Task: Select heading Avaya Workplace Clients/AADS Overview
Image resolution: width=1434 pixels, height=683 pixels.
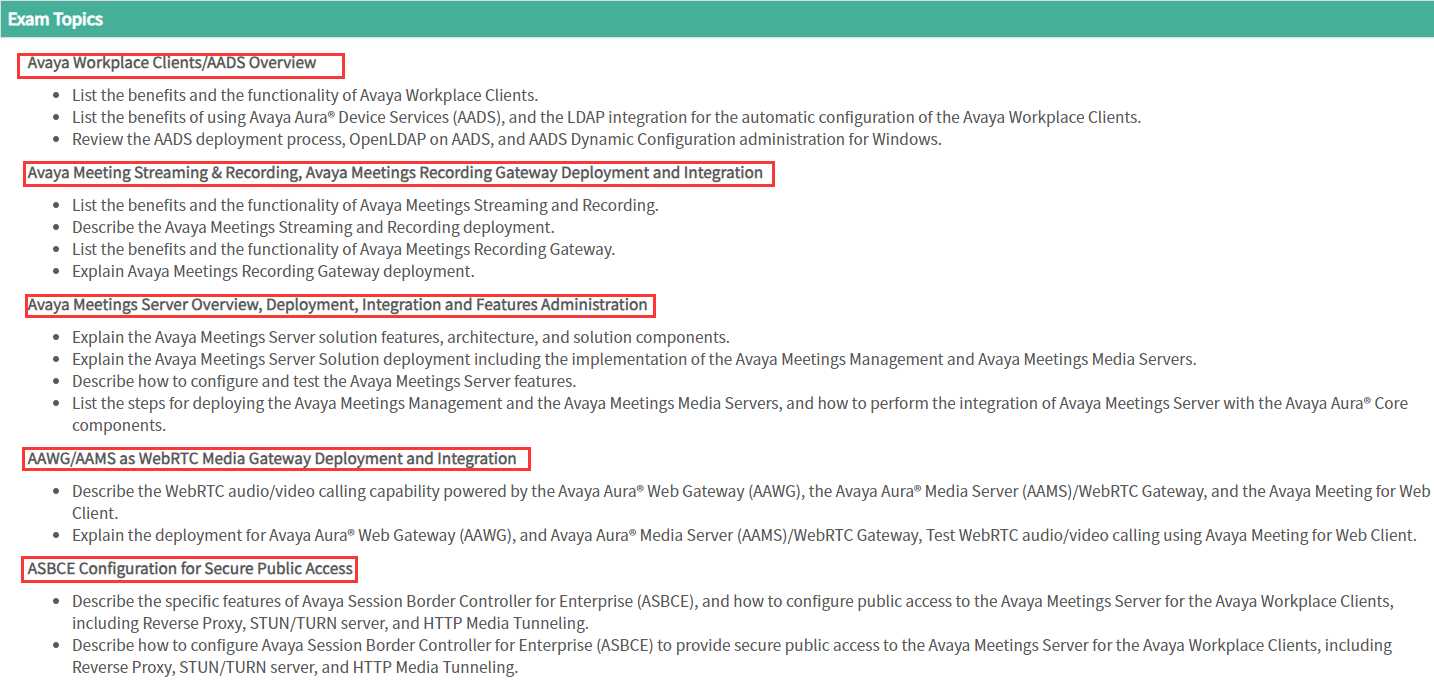Action: tap(172, 63)
